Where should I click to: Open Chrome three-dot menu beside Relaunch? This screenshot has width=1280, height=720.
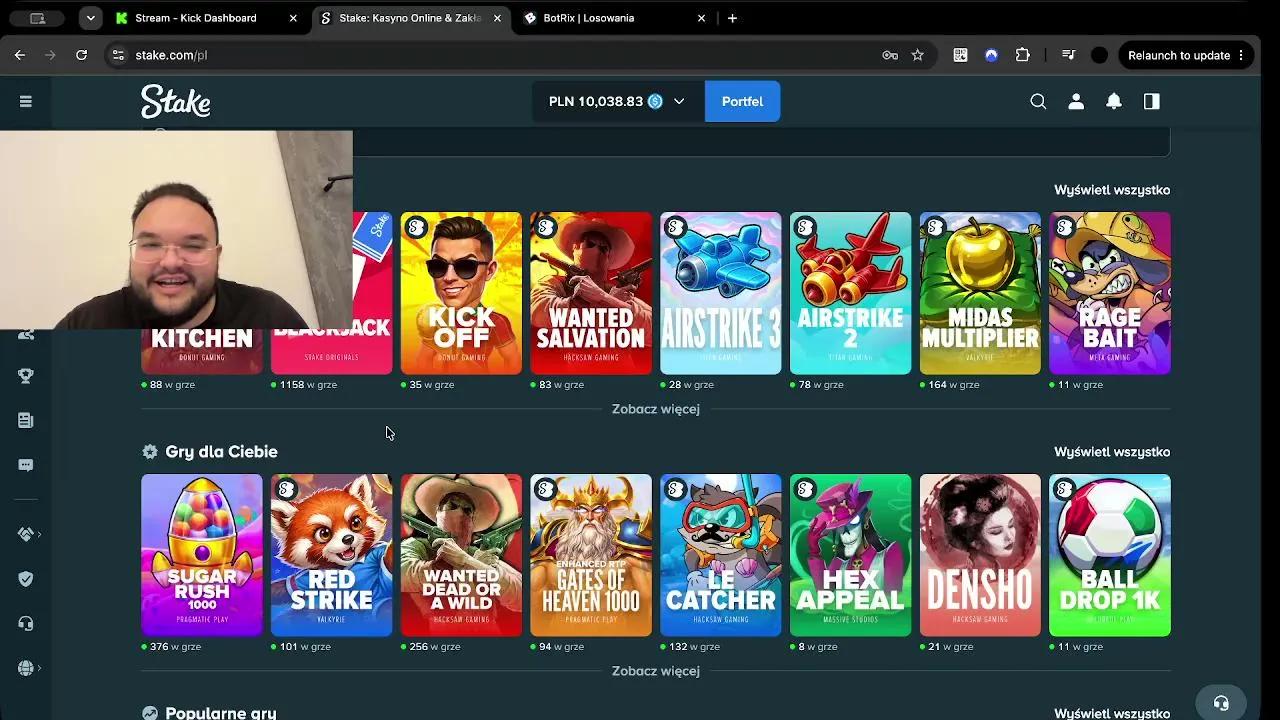tap(1241, 55)
